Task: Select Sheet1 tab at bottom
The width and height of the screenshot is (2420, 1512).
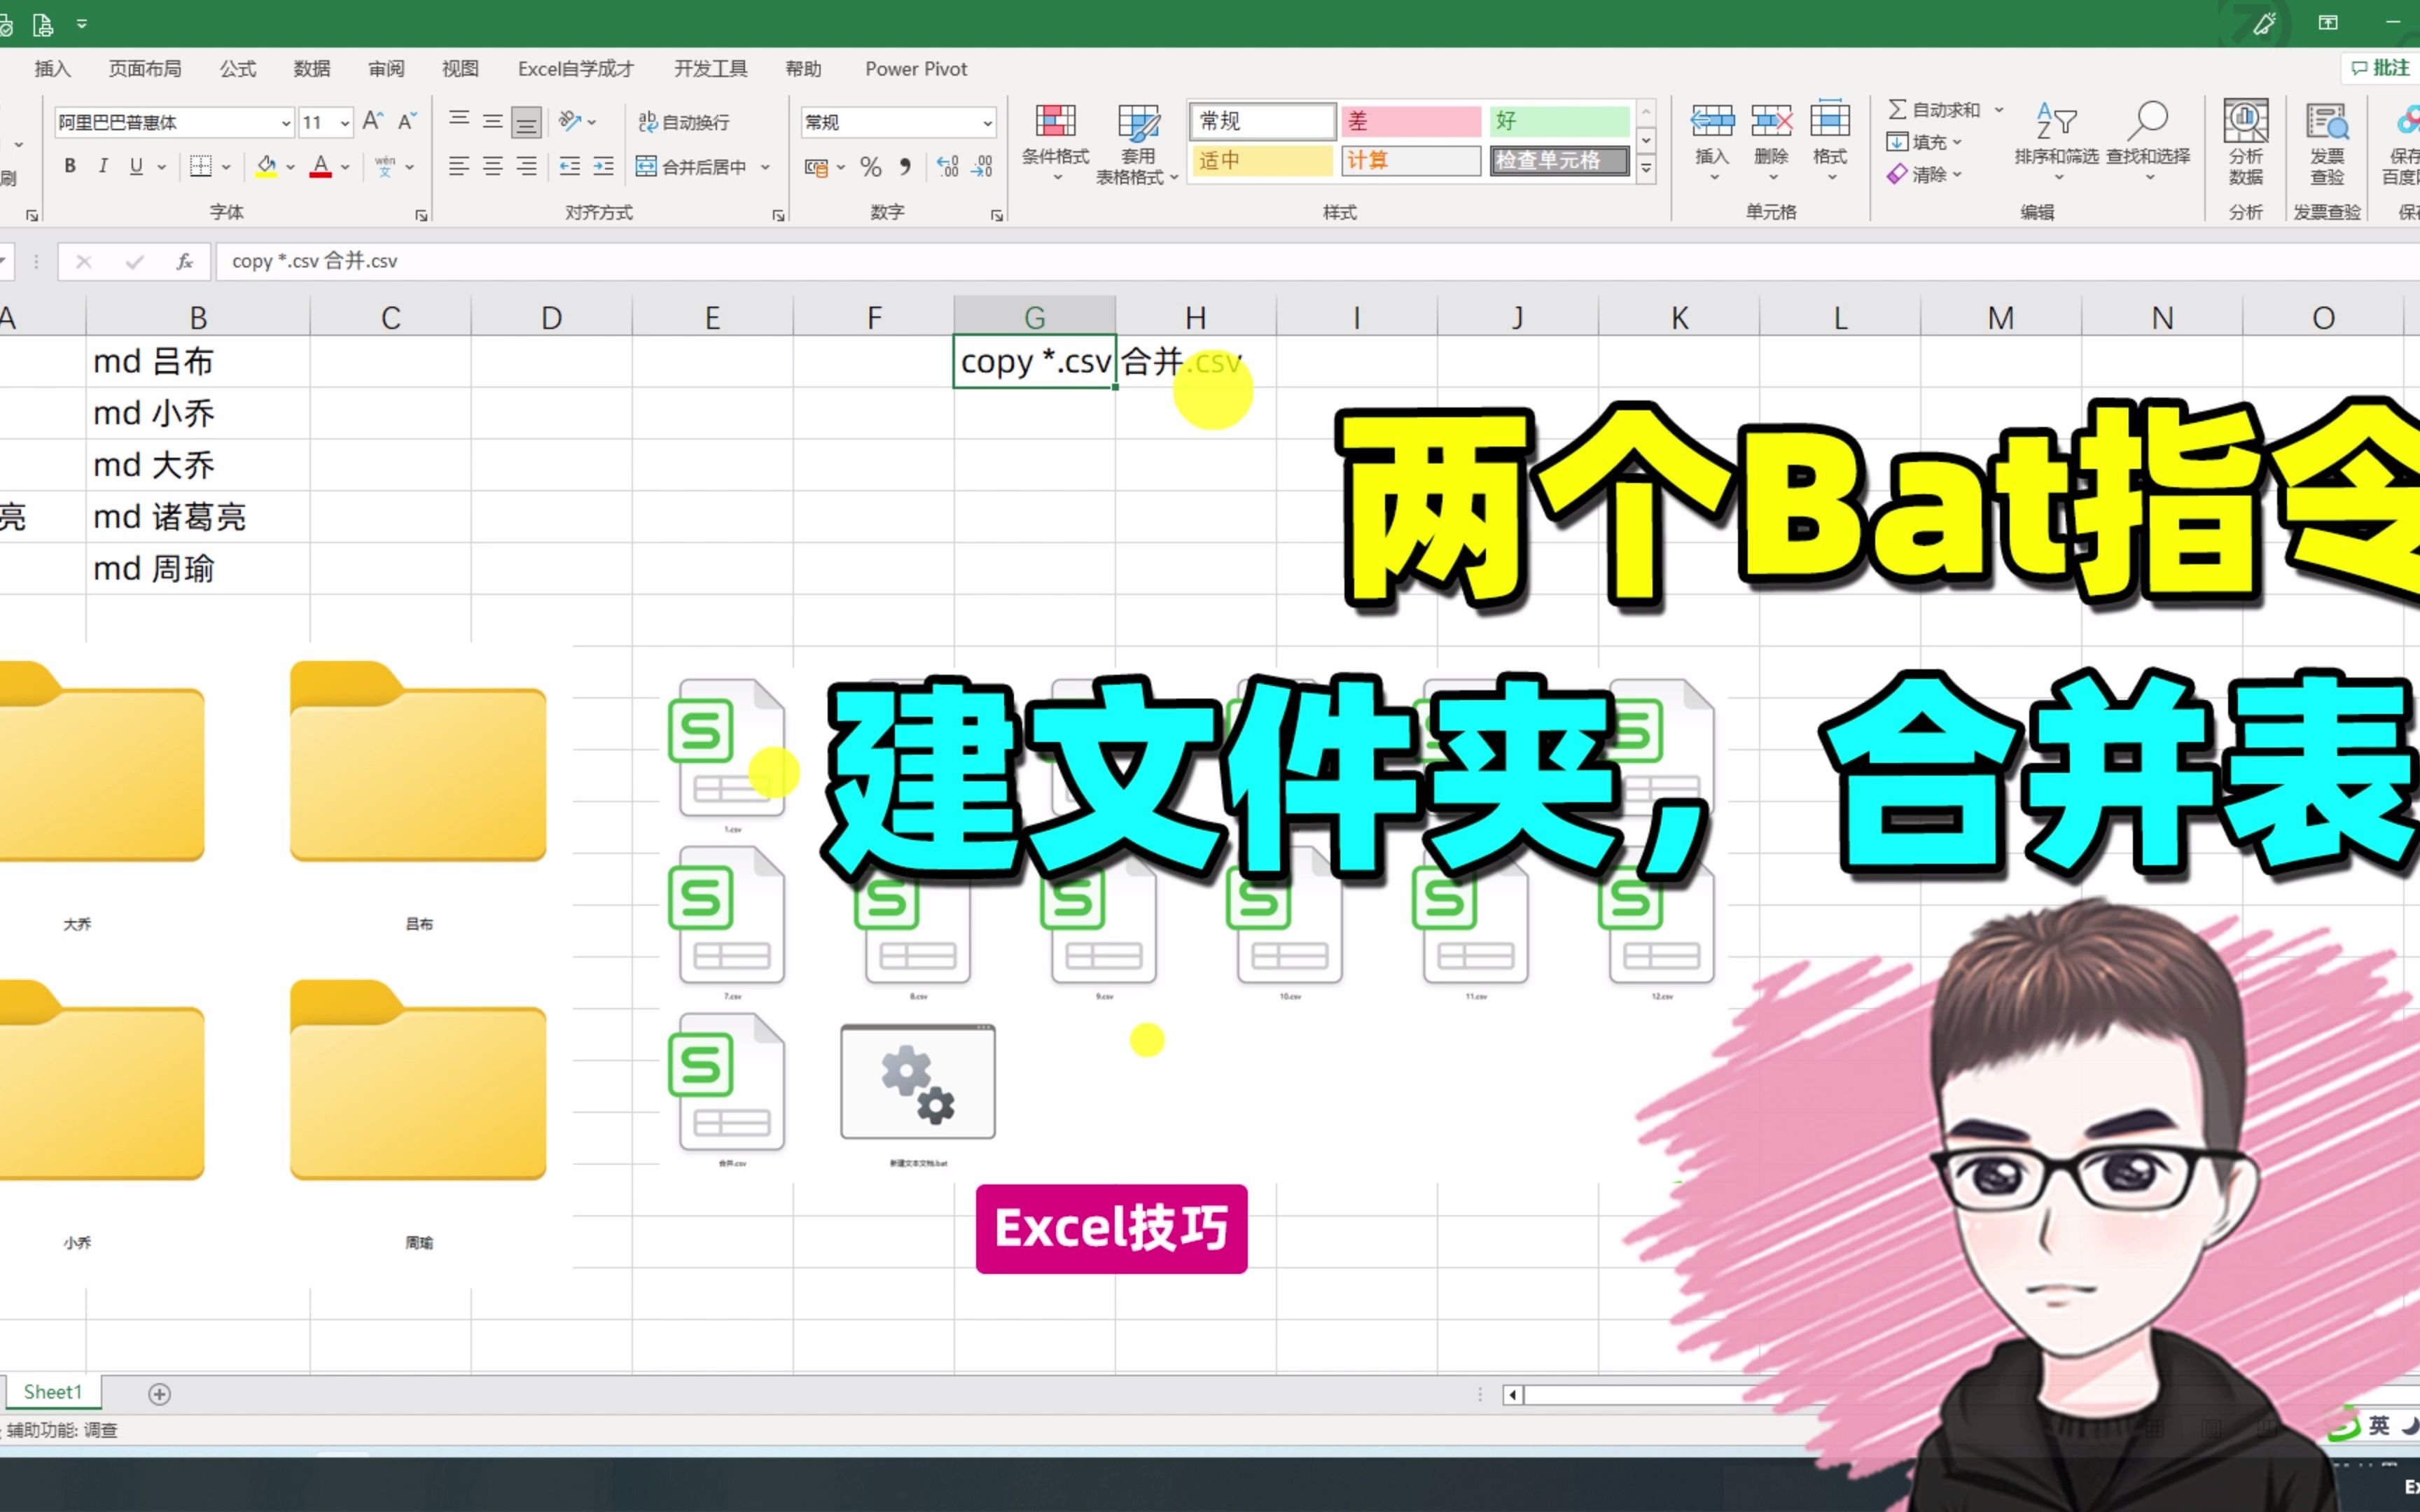Action: [x=57, y=1392]
